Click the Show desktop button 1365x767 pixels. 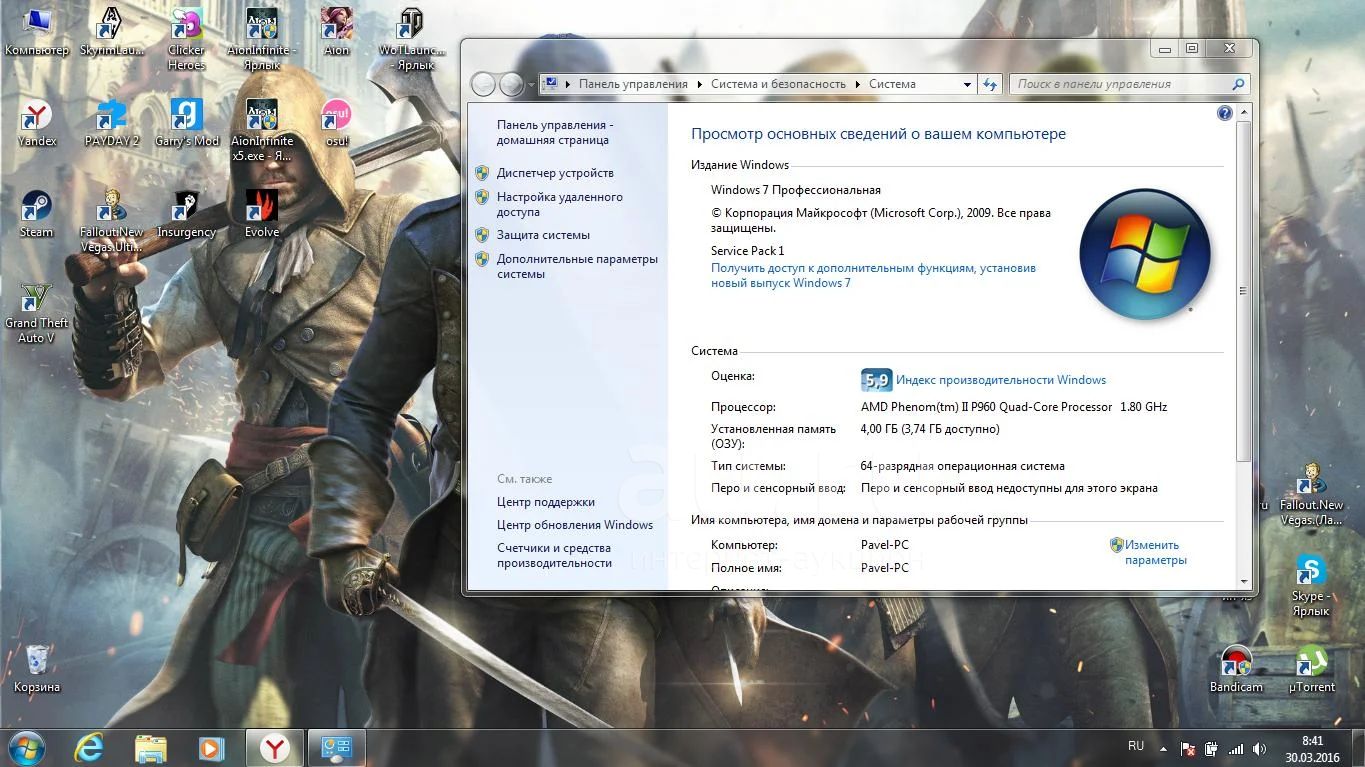1358,748
